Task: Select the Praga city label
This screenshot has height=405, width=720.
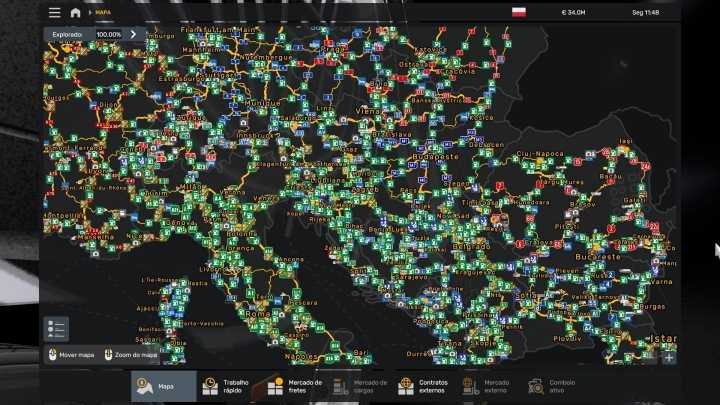Action: pyautogui.click(x=334, y=49)
